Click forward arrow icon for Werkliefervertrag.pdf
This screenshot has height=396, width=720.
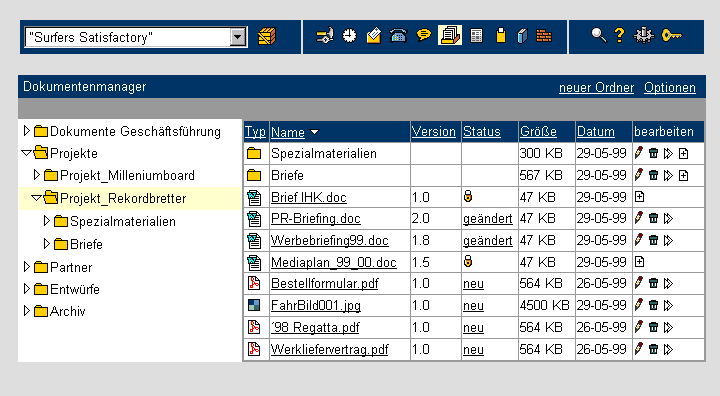click(668, 349)
